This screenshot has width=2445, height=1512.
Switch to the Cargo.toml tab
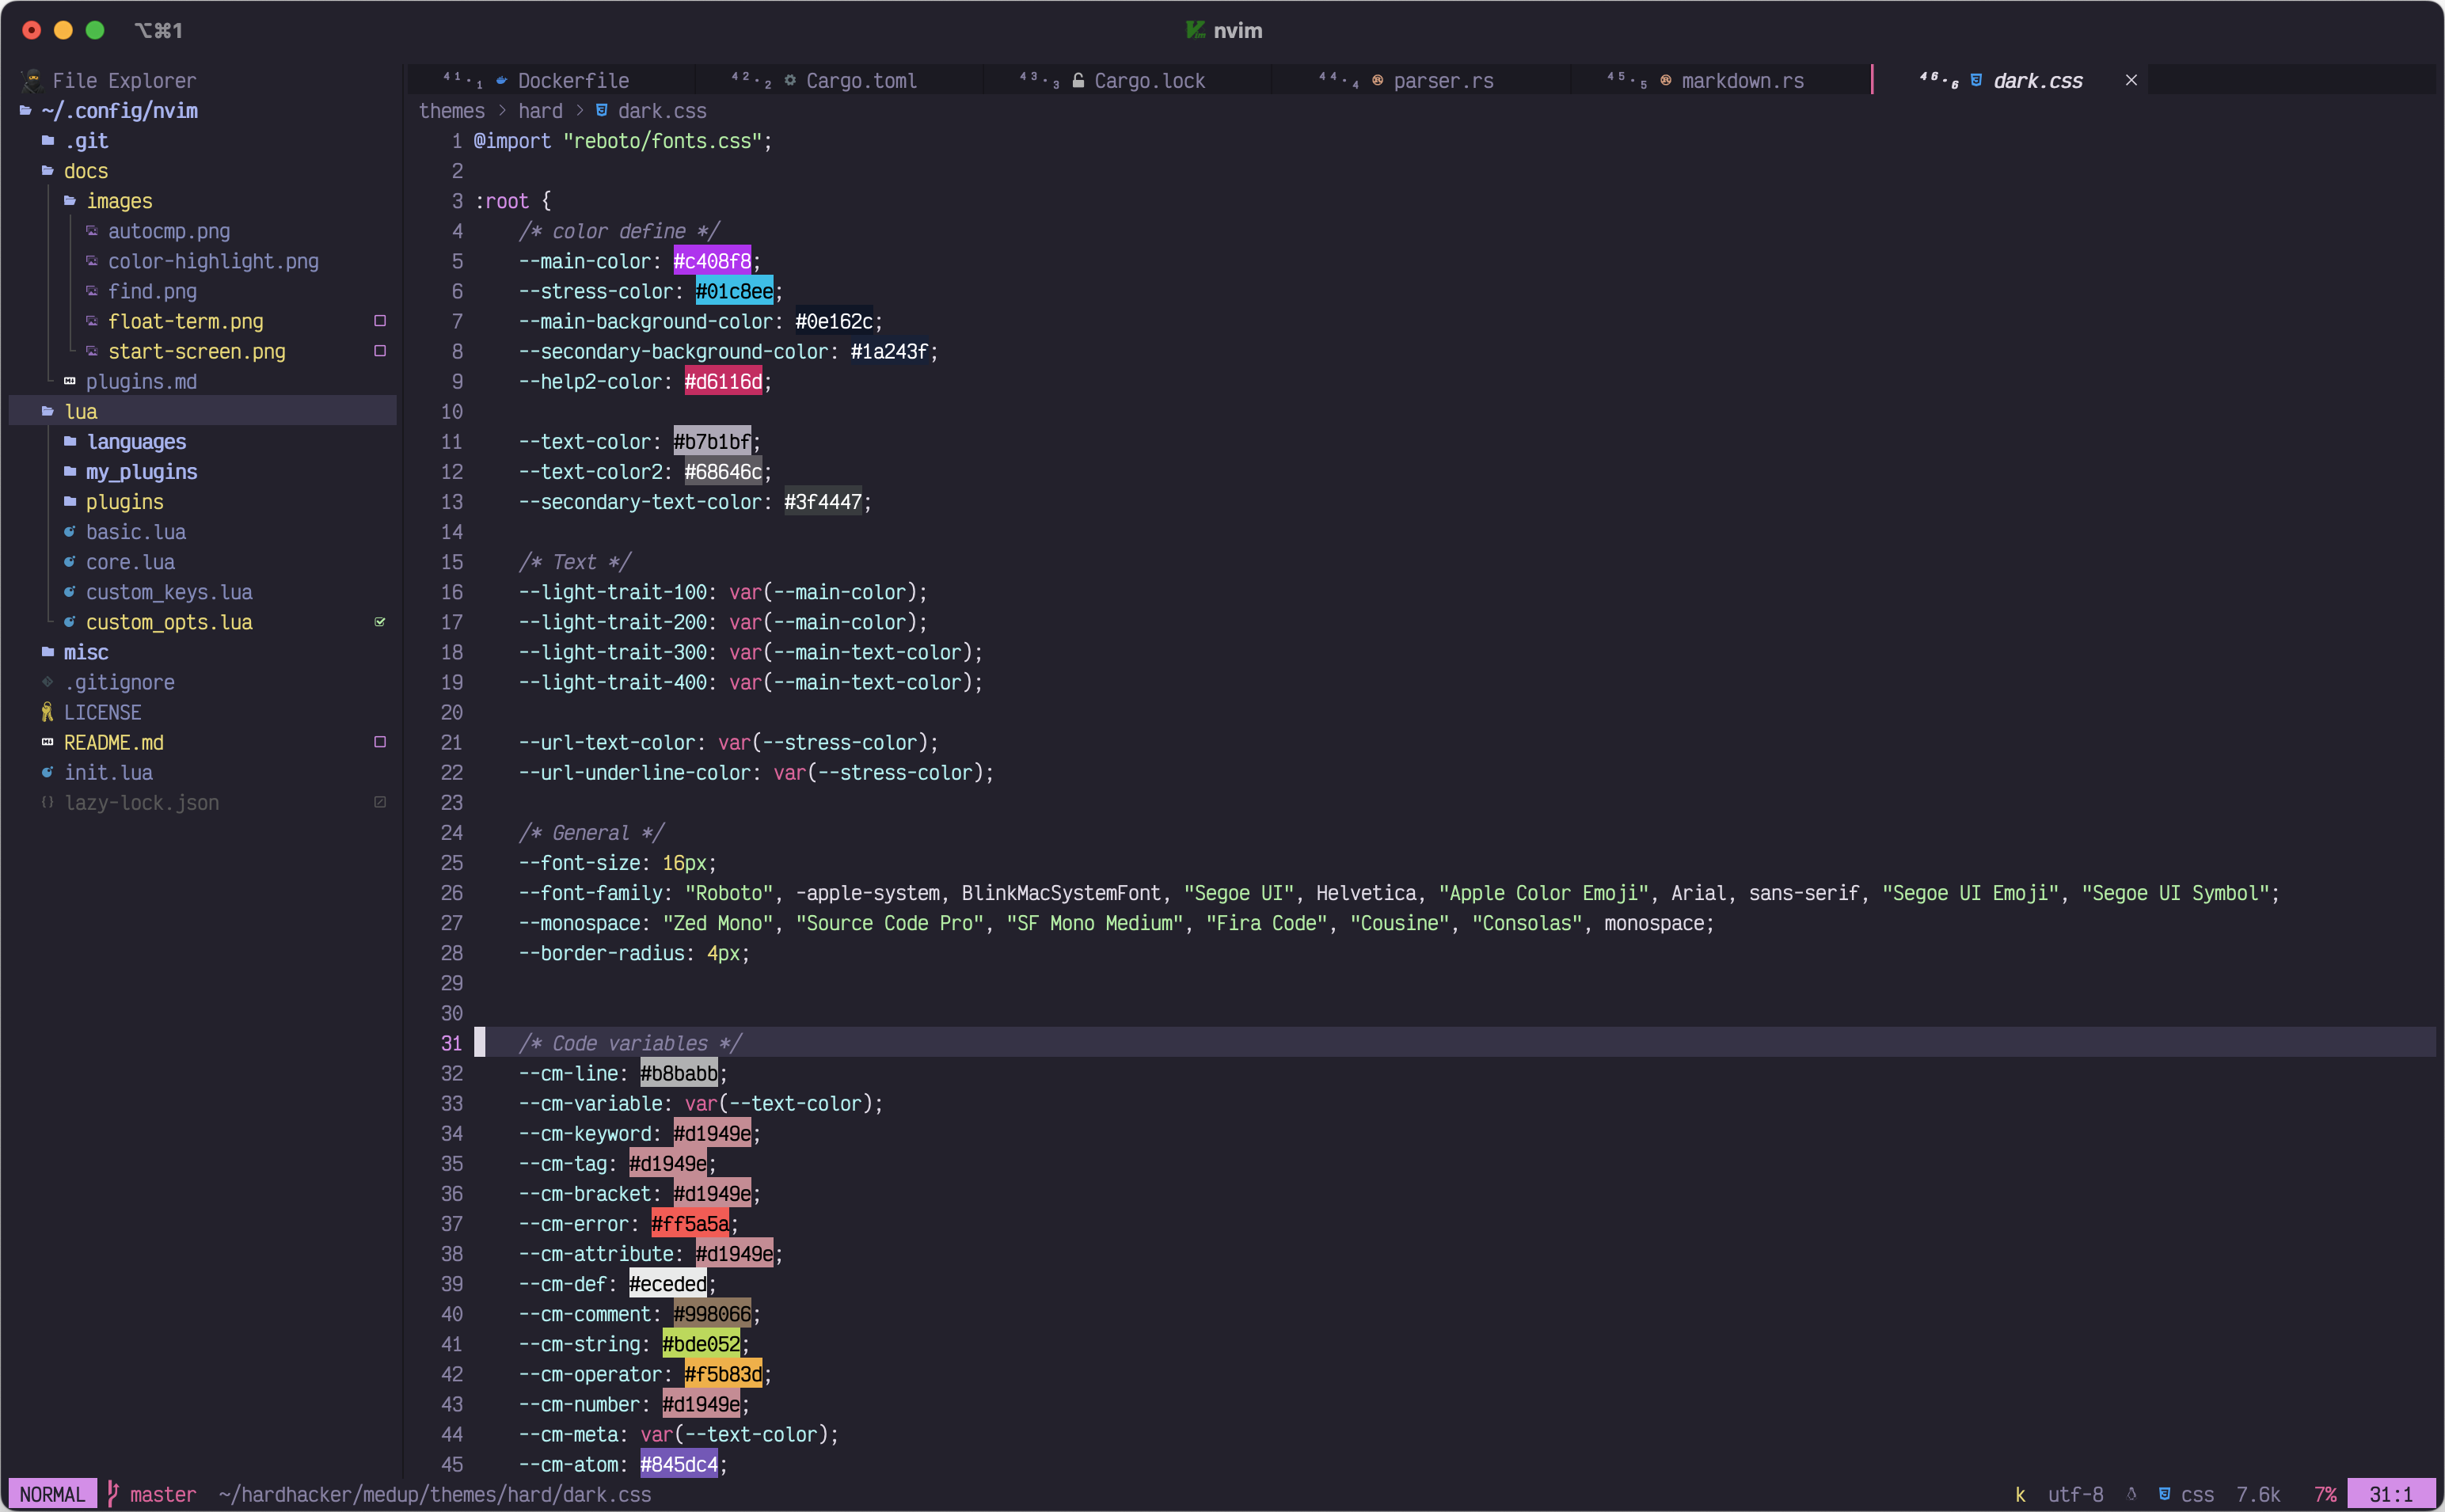pos(860,80)
